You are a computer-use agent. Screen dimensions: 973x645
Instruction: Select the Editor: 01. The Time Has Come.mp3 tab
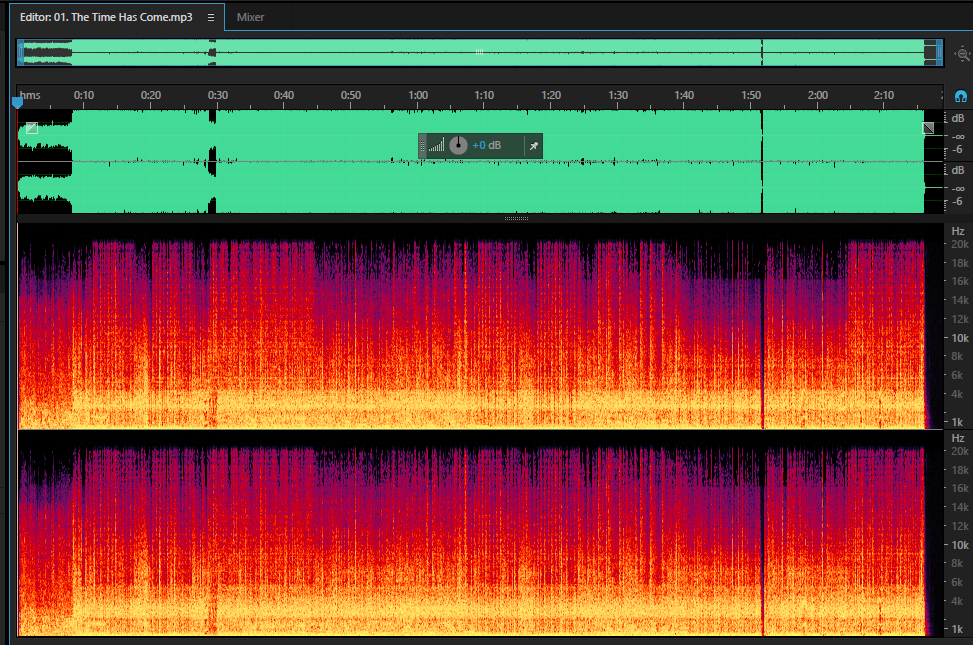(106, 17)
